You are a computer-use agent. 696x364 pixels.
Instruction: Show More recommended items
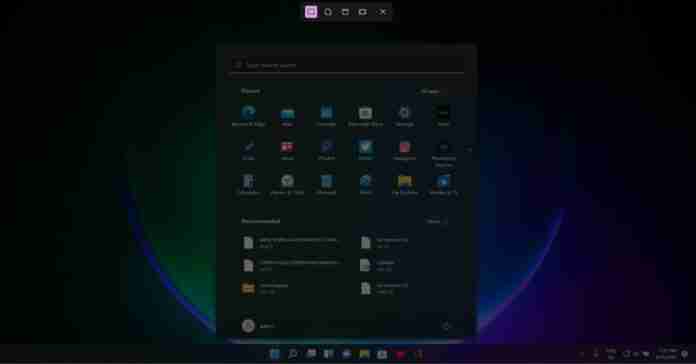pos(436,221)
